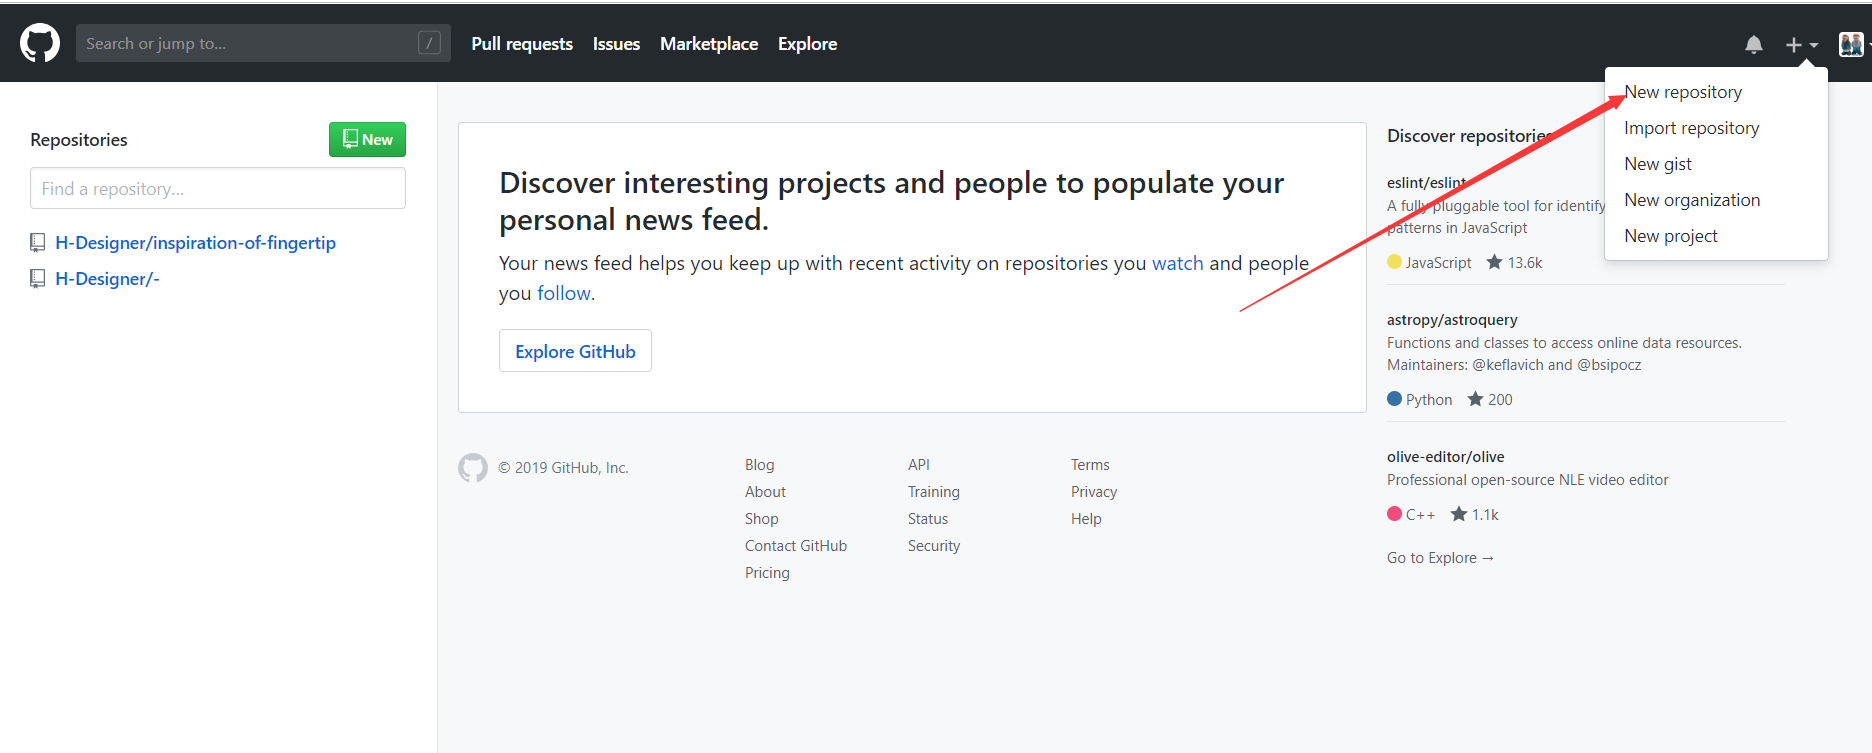Open the Pricing footer link
This screenshot has width=1872, height=753.
point(767,573)
